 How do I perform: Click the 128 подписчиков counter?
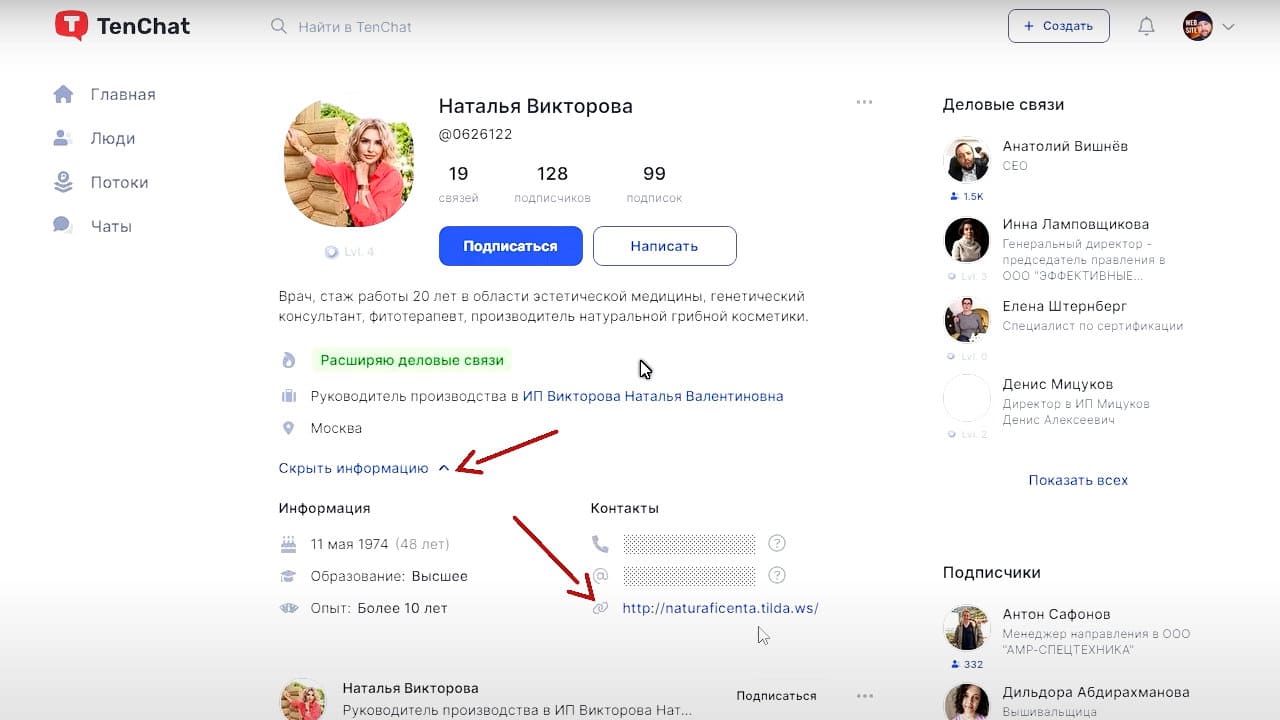[552, 184]
